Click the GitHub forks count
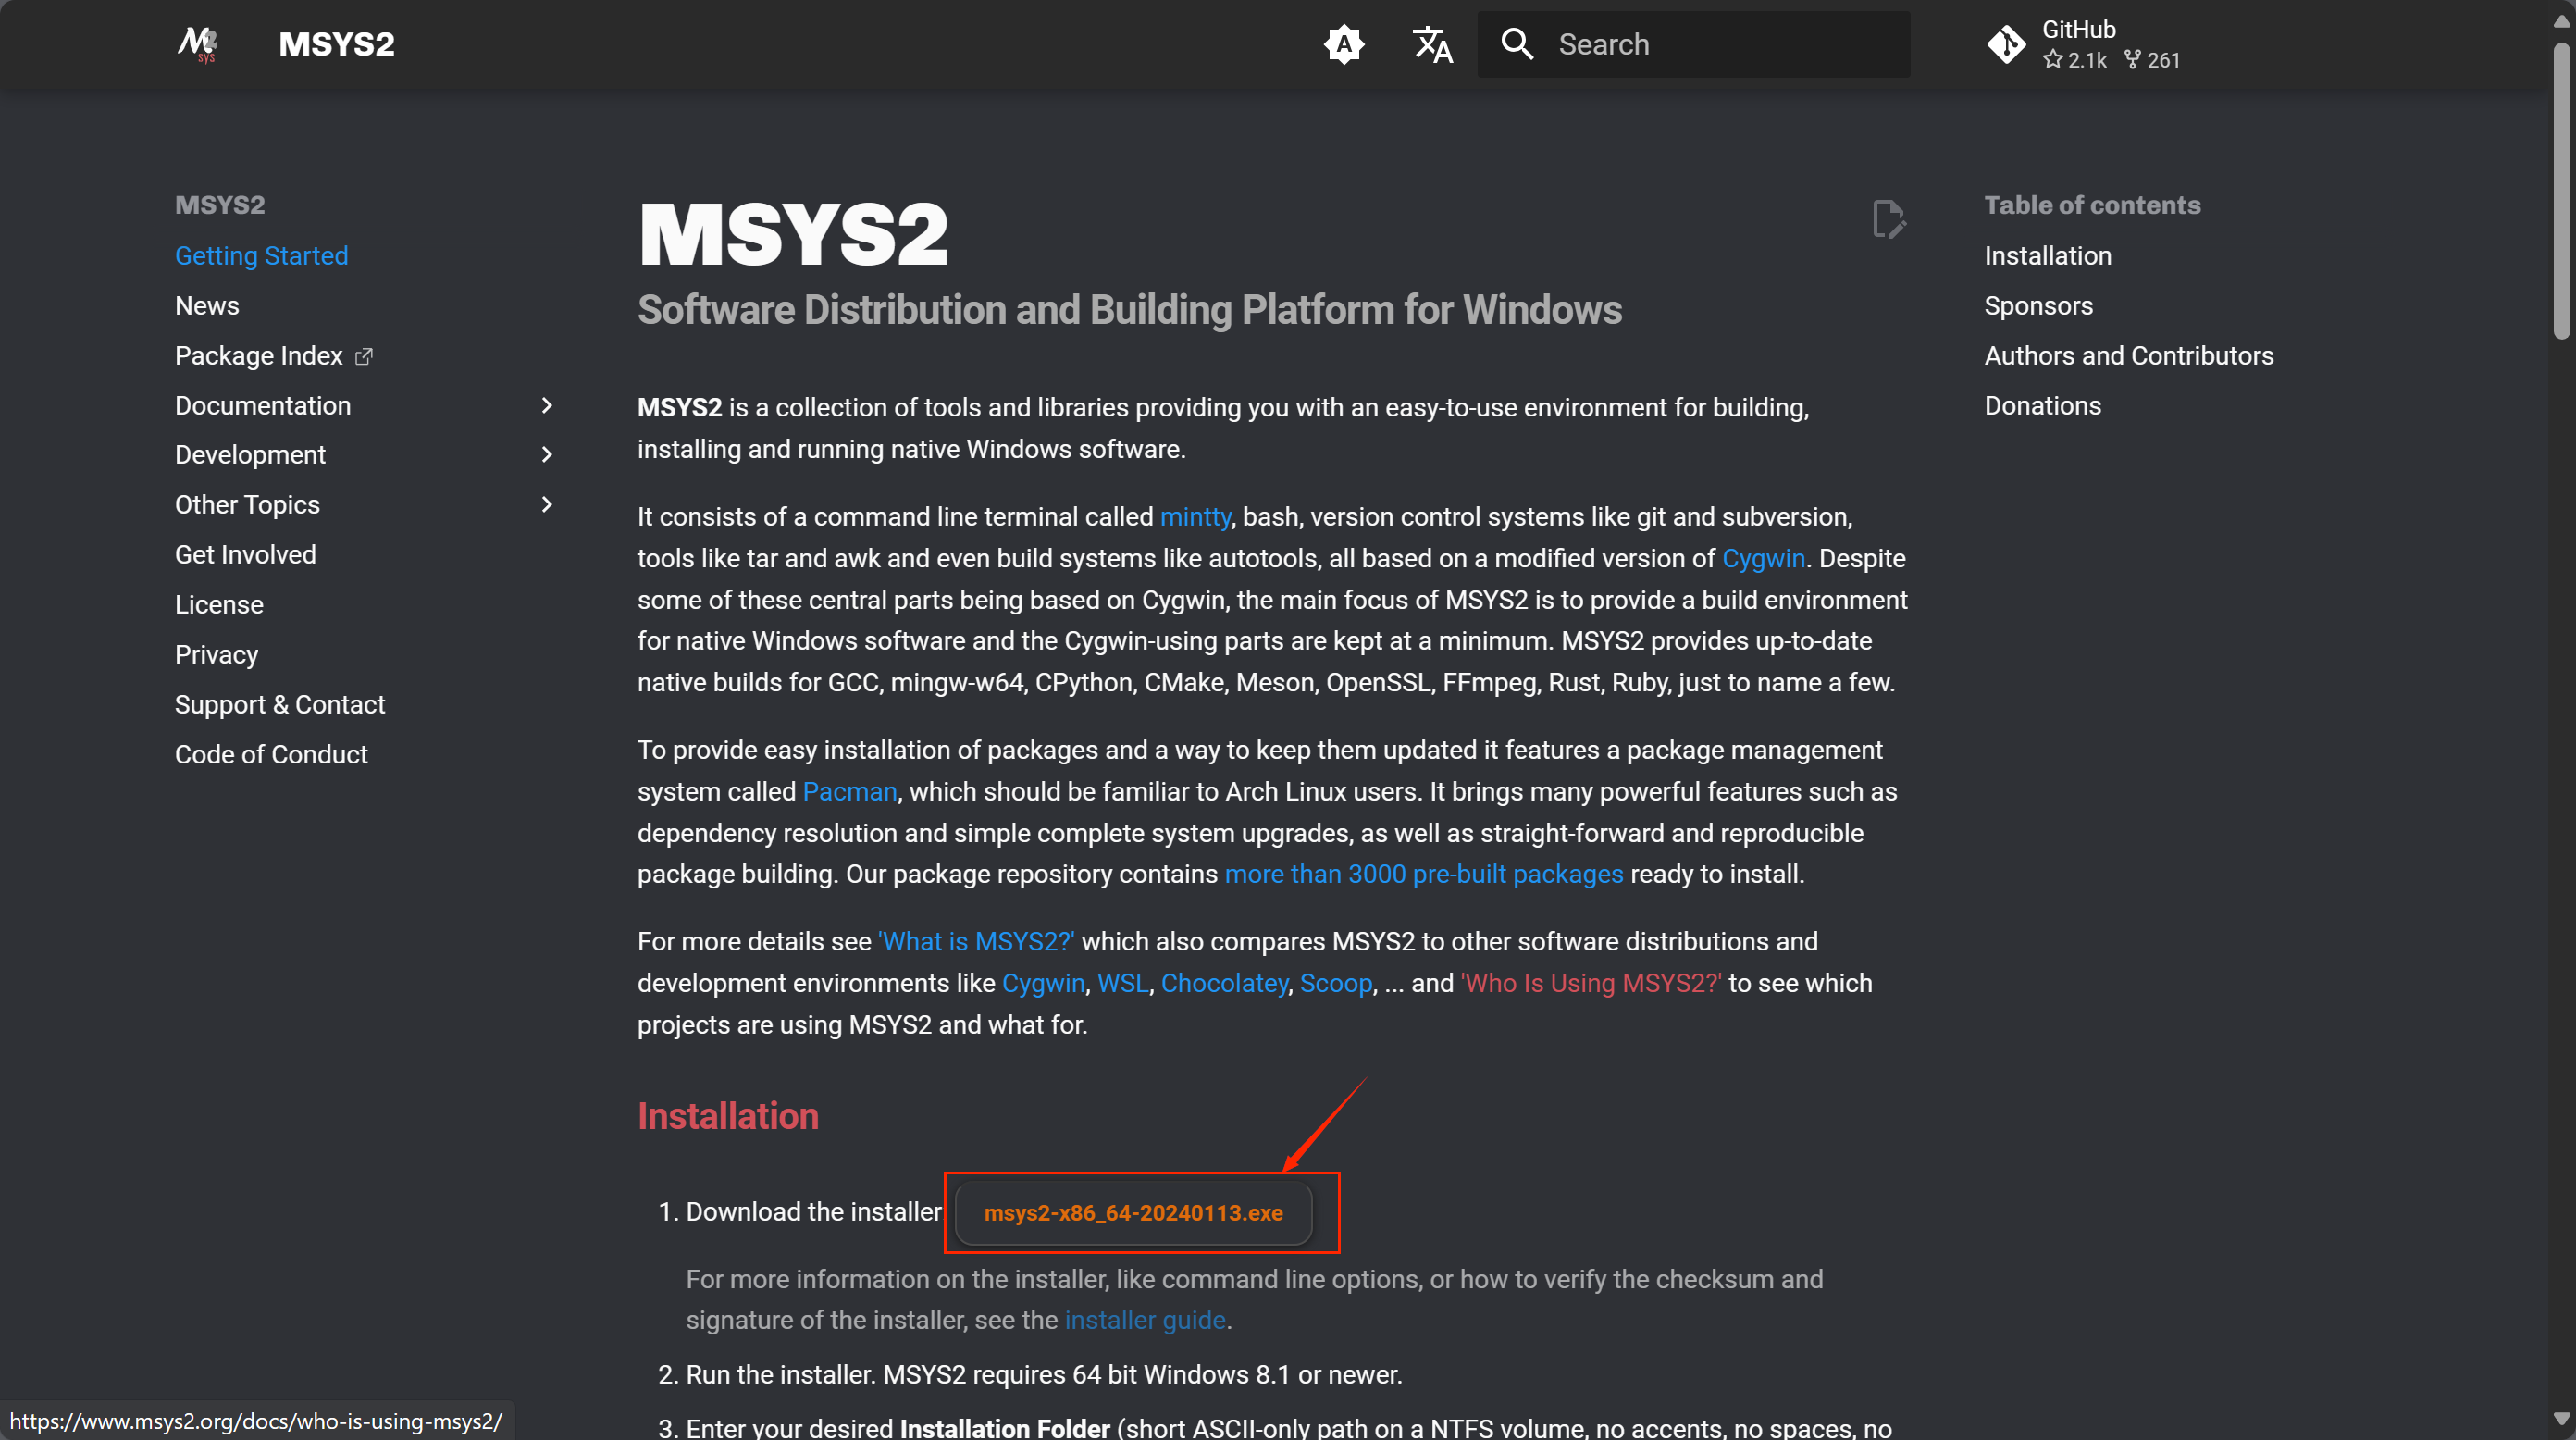This screenshot has height=1440, width=2576. (2152, 60)
